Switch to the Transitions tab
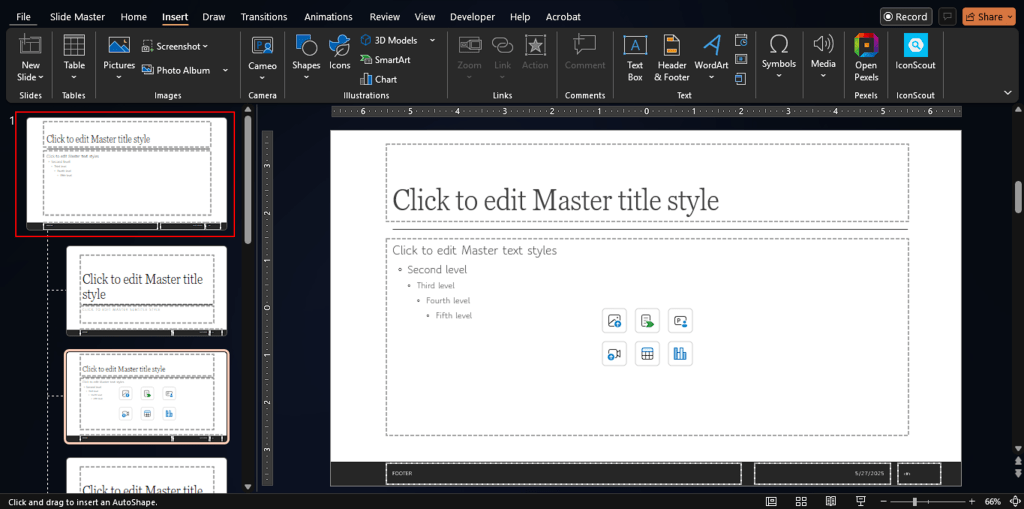Viewport: 1024px width, 509px height. [x=263, y=17]
